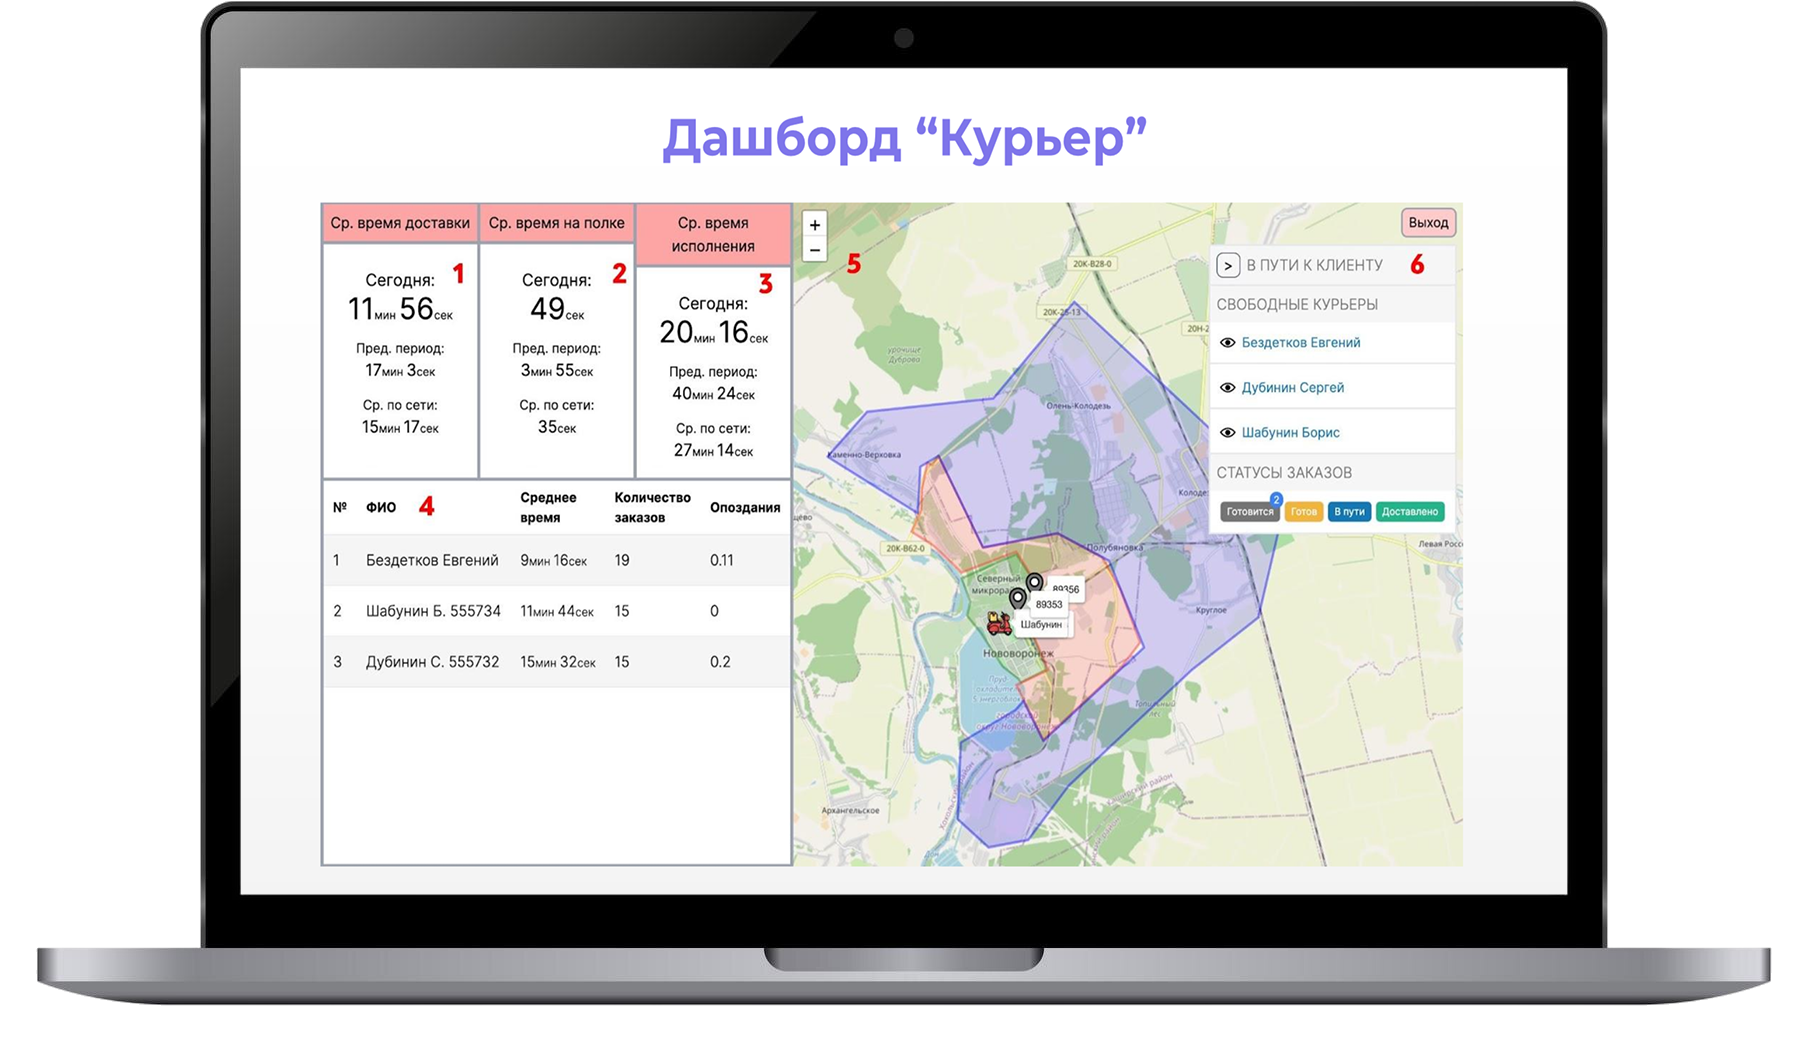Toggle eye icon for Дубинин Сергей
The width and height of the screenshot is (1802, 1053).
click(1227, 388)
